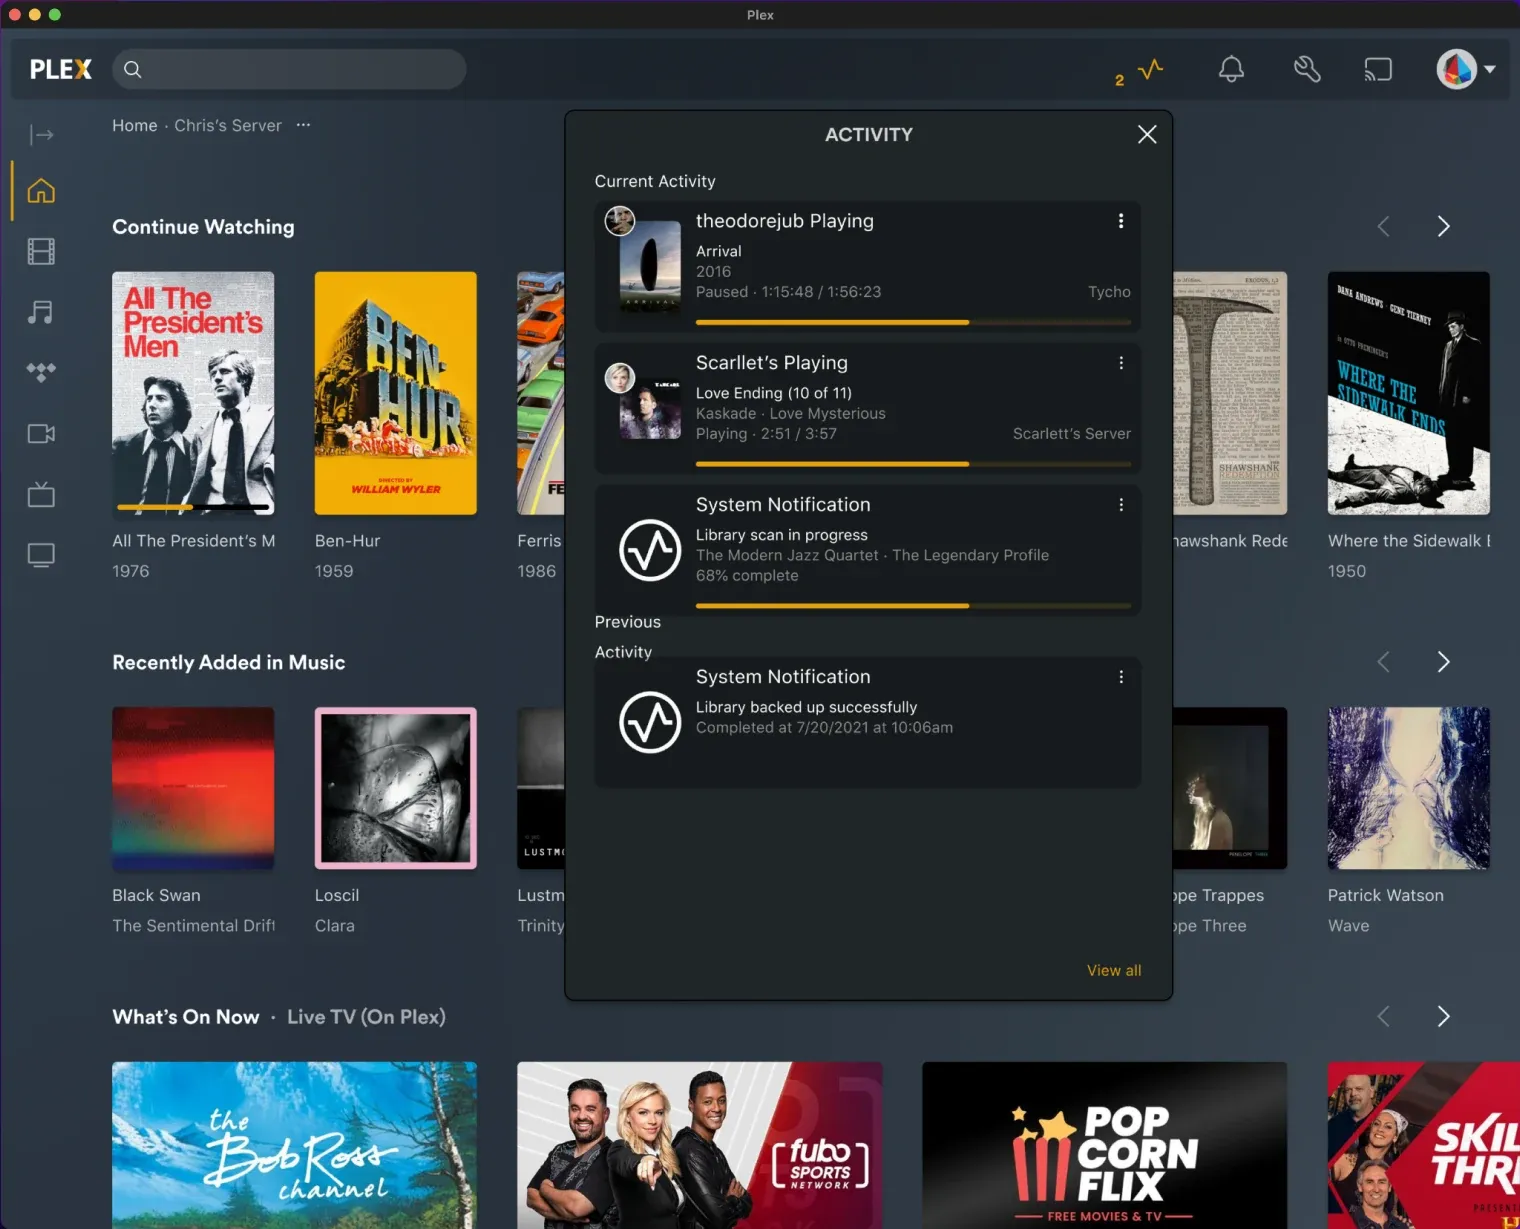
Task: Open the ellipsis menu beside Chris's Server
Action: coord(303,125)
